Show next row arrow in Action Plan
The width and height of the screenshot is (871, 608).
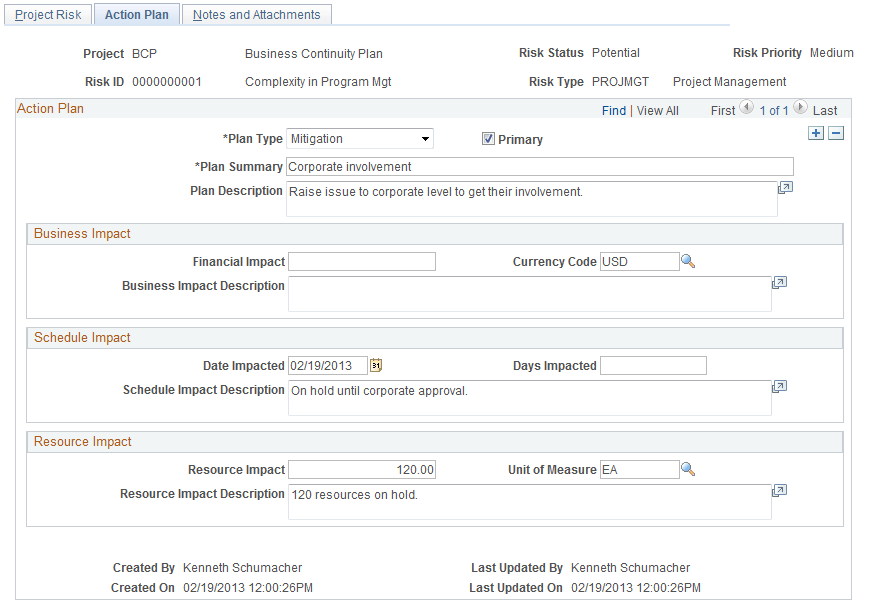pyautogui.click(x=800, y=107)
